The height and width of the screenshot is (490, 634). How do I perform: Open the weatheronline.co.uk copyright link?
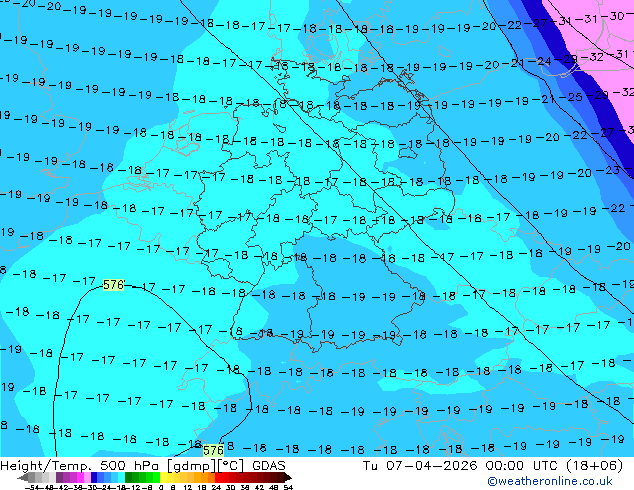click(x=549, y=481)
